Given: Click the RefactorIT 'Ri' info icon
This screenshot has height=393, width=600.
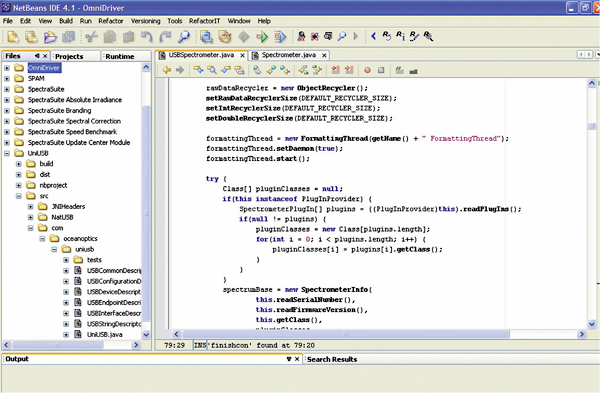Looking at the screenshot, I should pos(400,36).
